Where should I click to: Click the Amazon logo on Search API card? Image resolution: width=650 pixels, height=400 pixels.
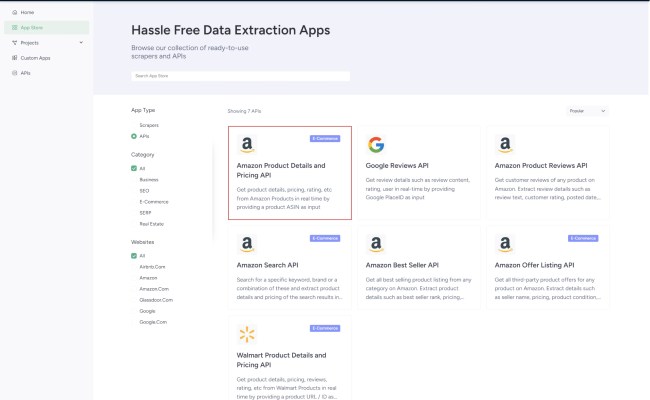tap(247, 244)
